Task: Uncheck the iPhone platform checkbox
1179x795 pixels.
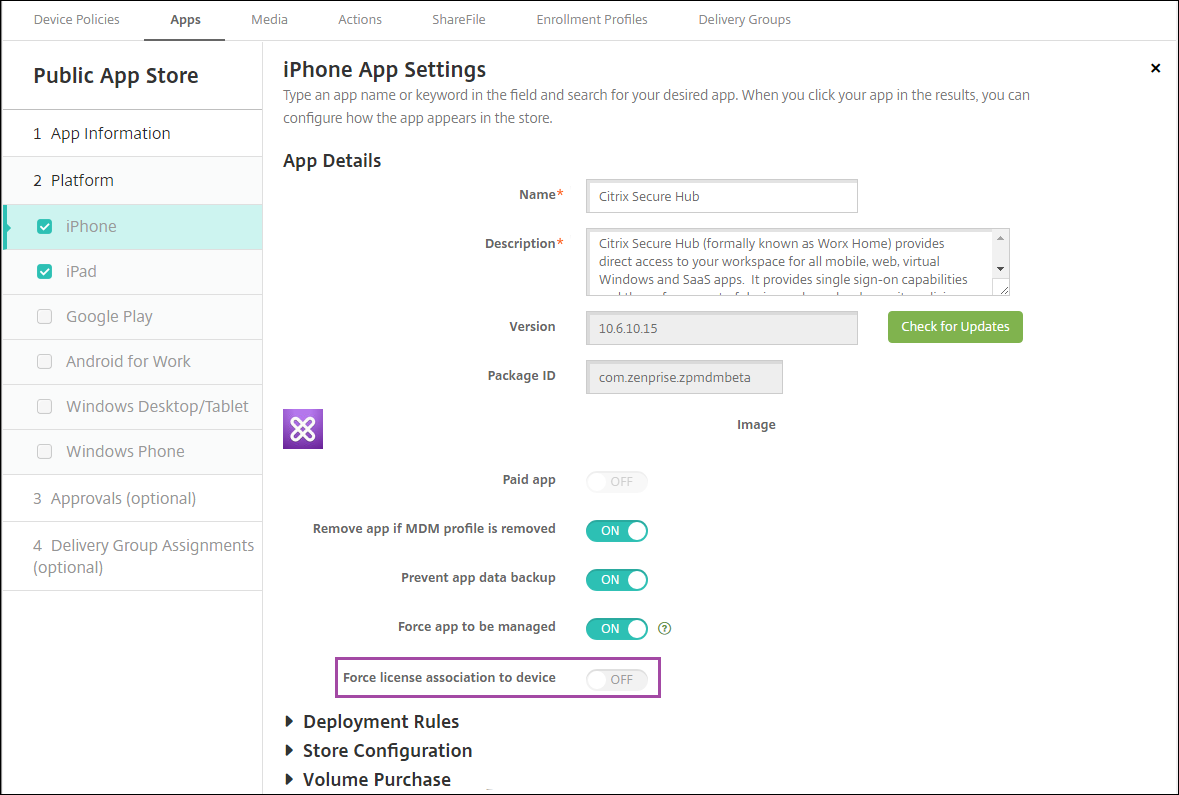Action: pyautogui.click(x=44, y=227)
